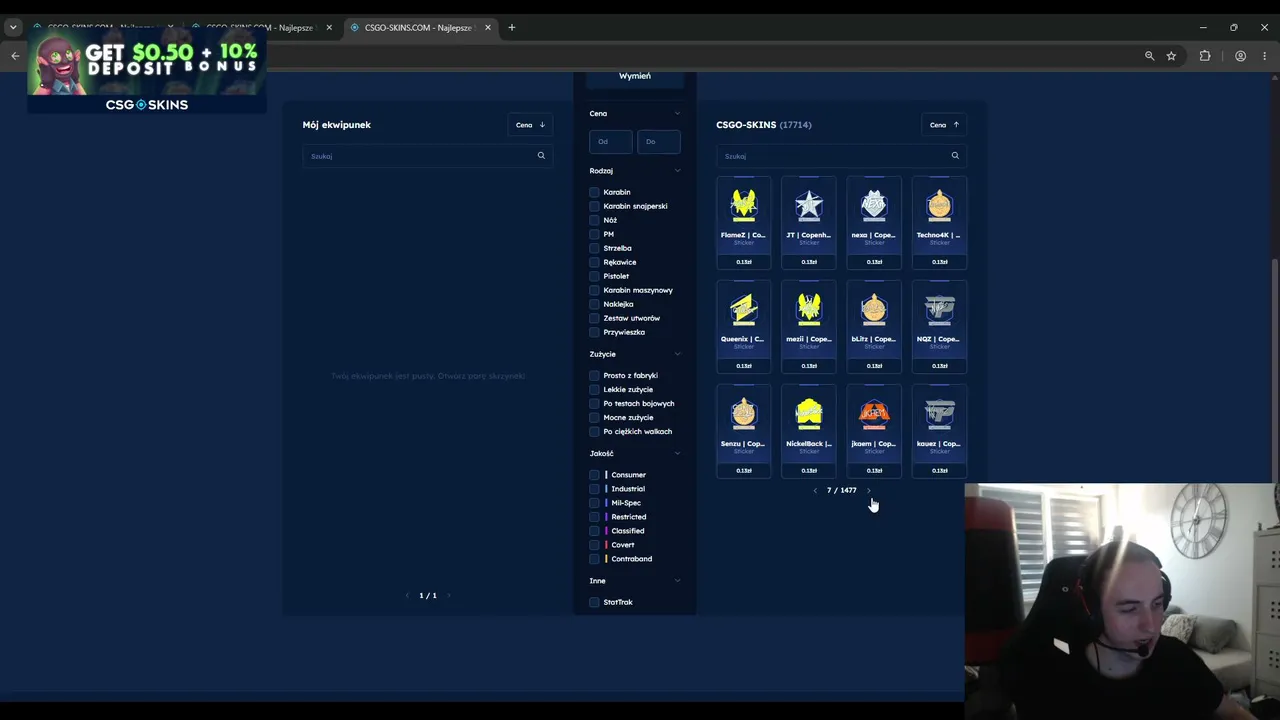Image resolution: width=1280 pixels, height=720 pixels.
Task: Check the Nóż filter
Action: point(594,220)
